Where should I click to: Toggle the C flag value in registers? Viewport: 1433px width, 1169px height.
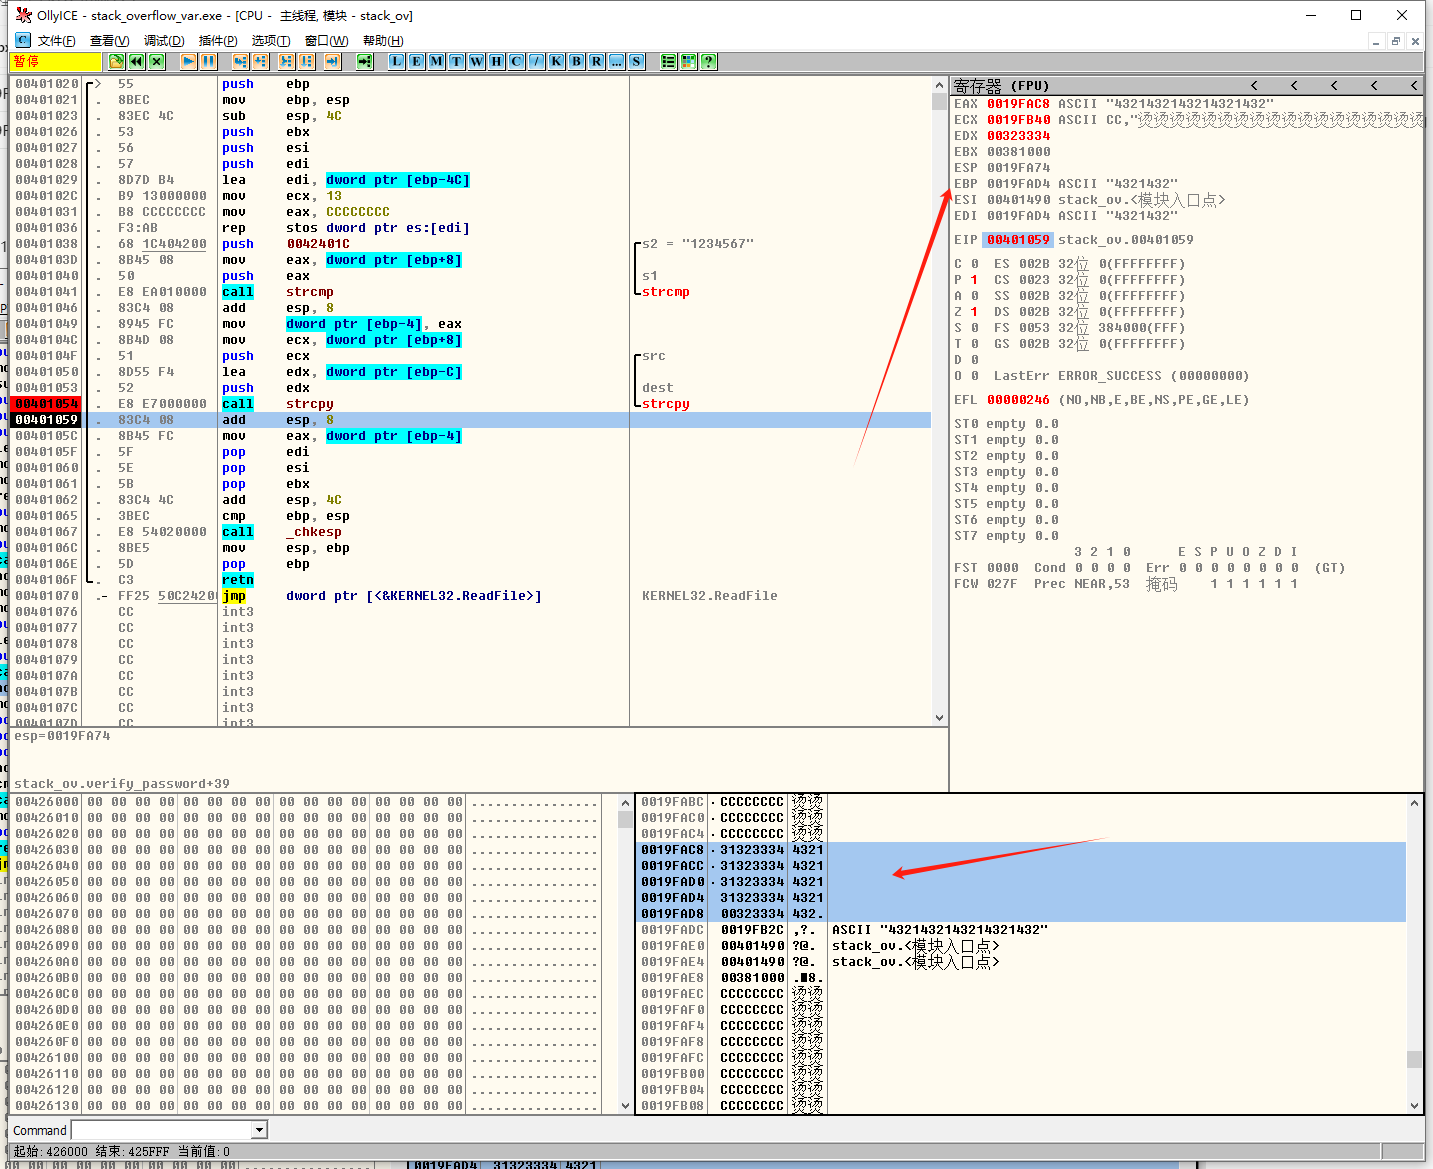(x=974, y=264)
